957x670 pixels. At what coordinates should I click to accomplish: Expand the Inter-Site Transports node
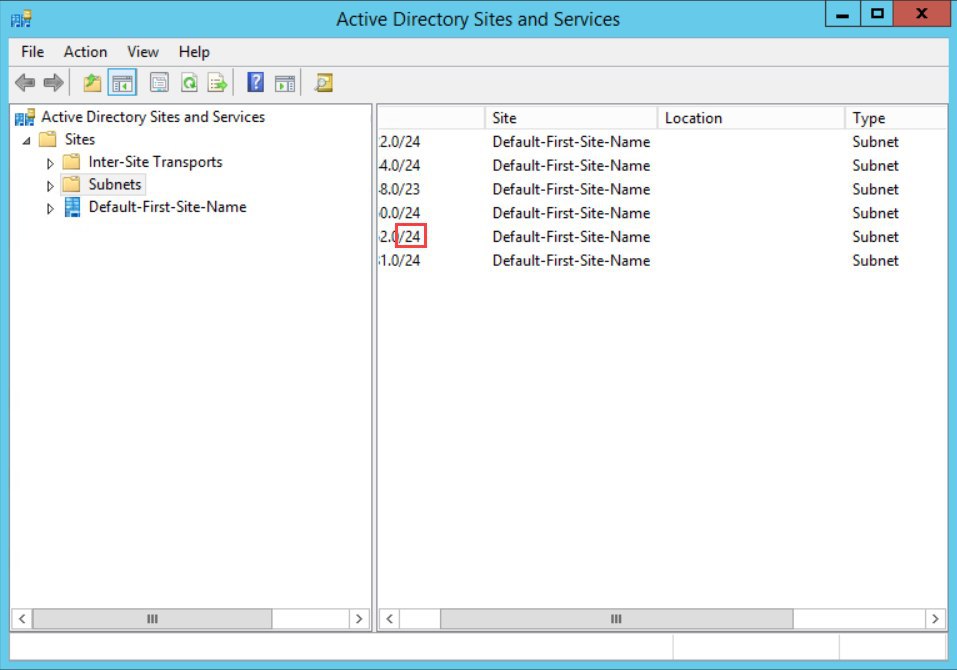50,163
